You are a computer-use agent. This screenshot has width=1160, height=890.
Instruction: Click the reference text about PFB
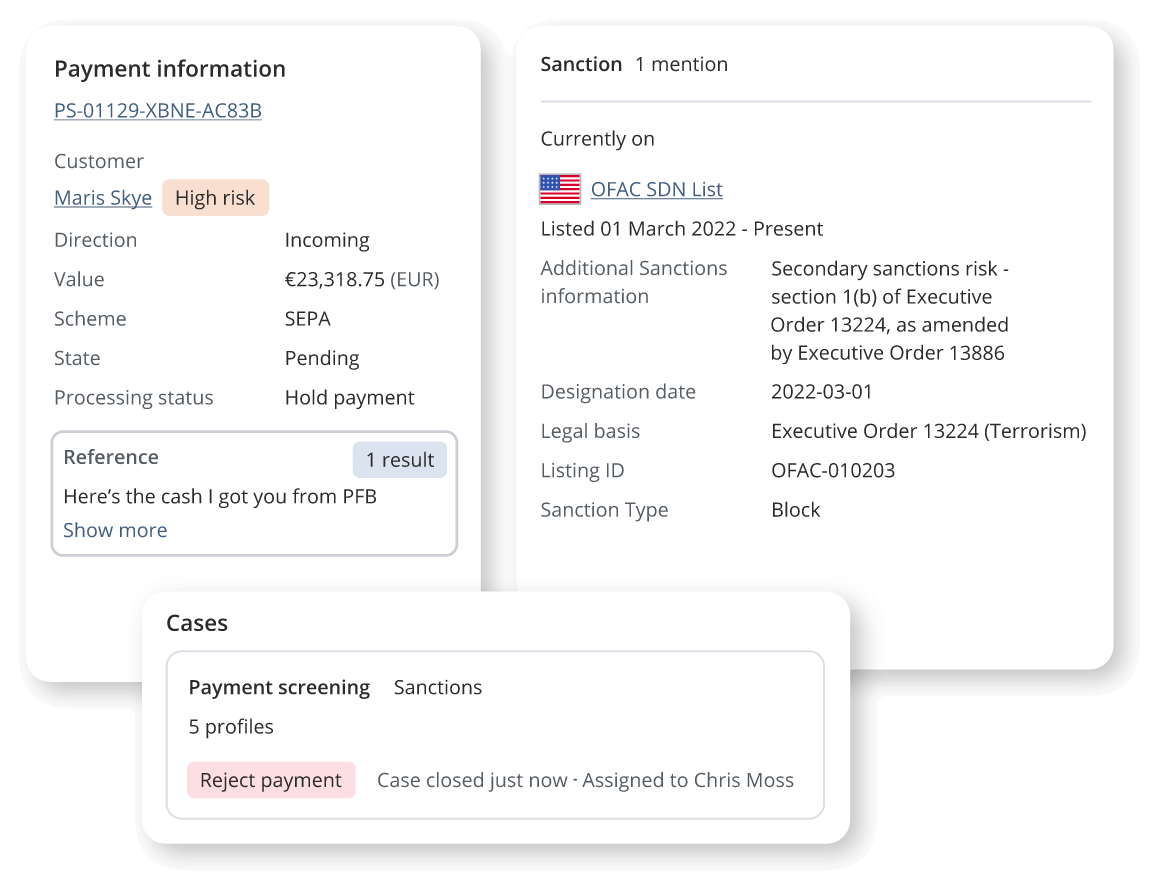[x=220, y=496]
